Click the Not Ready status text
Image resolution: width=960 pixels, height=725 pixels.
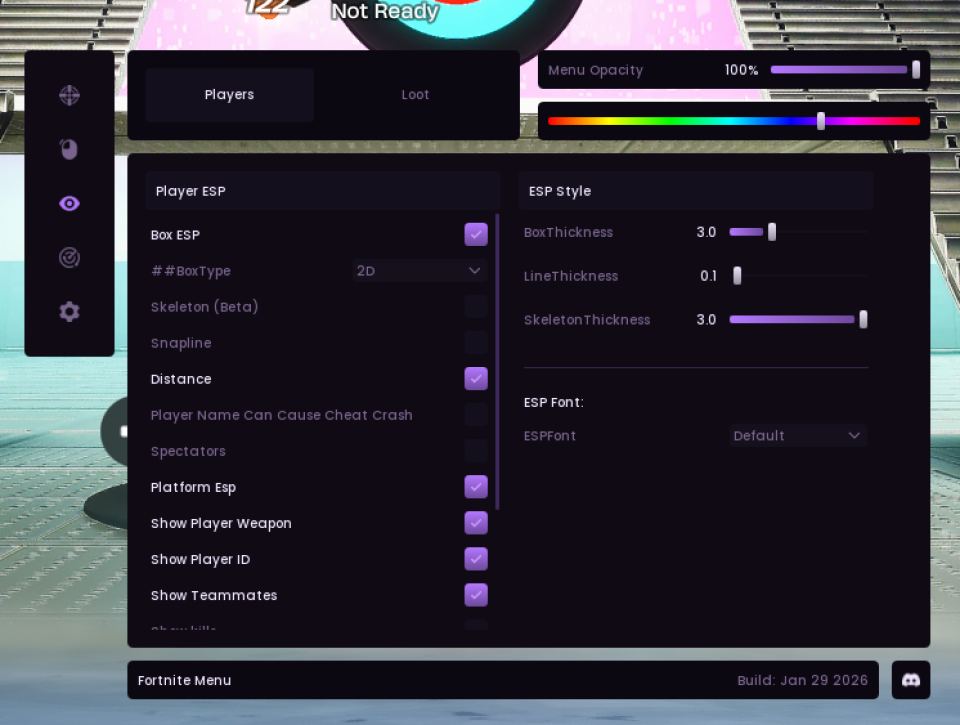click(384, 11)
